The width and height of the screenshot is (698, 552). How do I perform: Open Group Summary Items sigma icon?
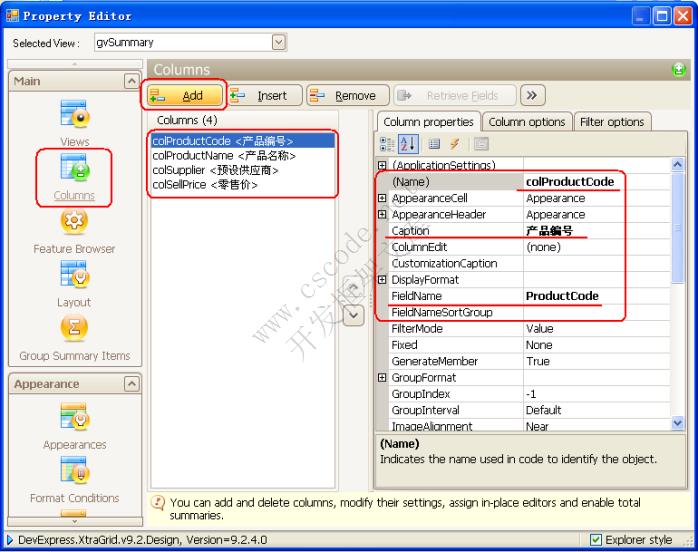75,328
